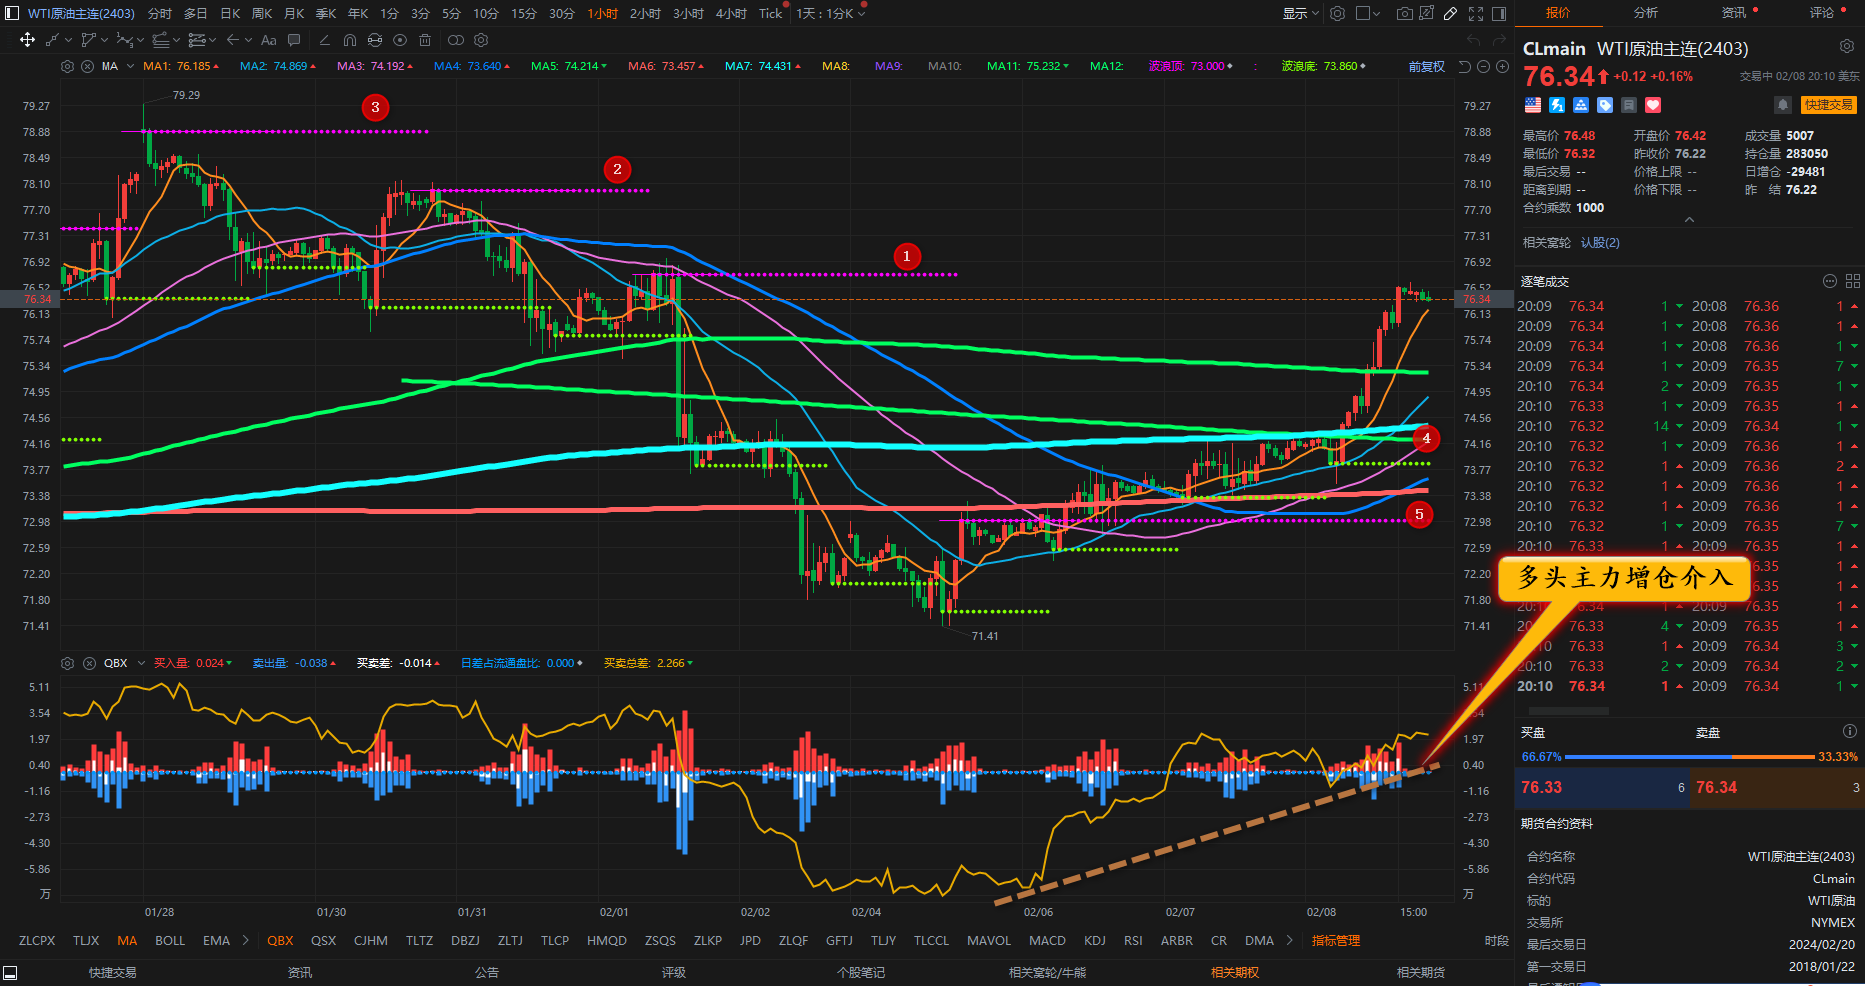This screenshot has width=1865, height=986.
Task: Toggle the right quote sidebar icon
Action: click(1499, 13)
